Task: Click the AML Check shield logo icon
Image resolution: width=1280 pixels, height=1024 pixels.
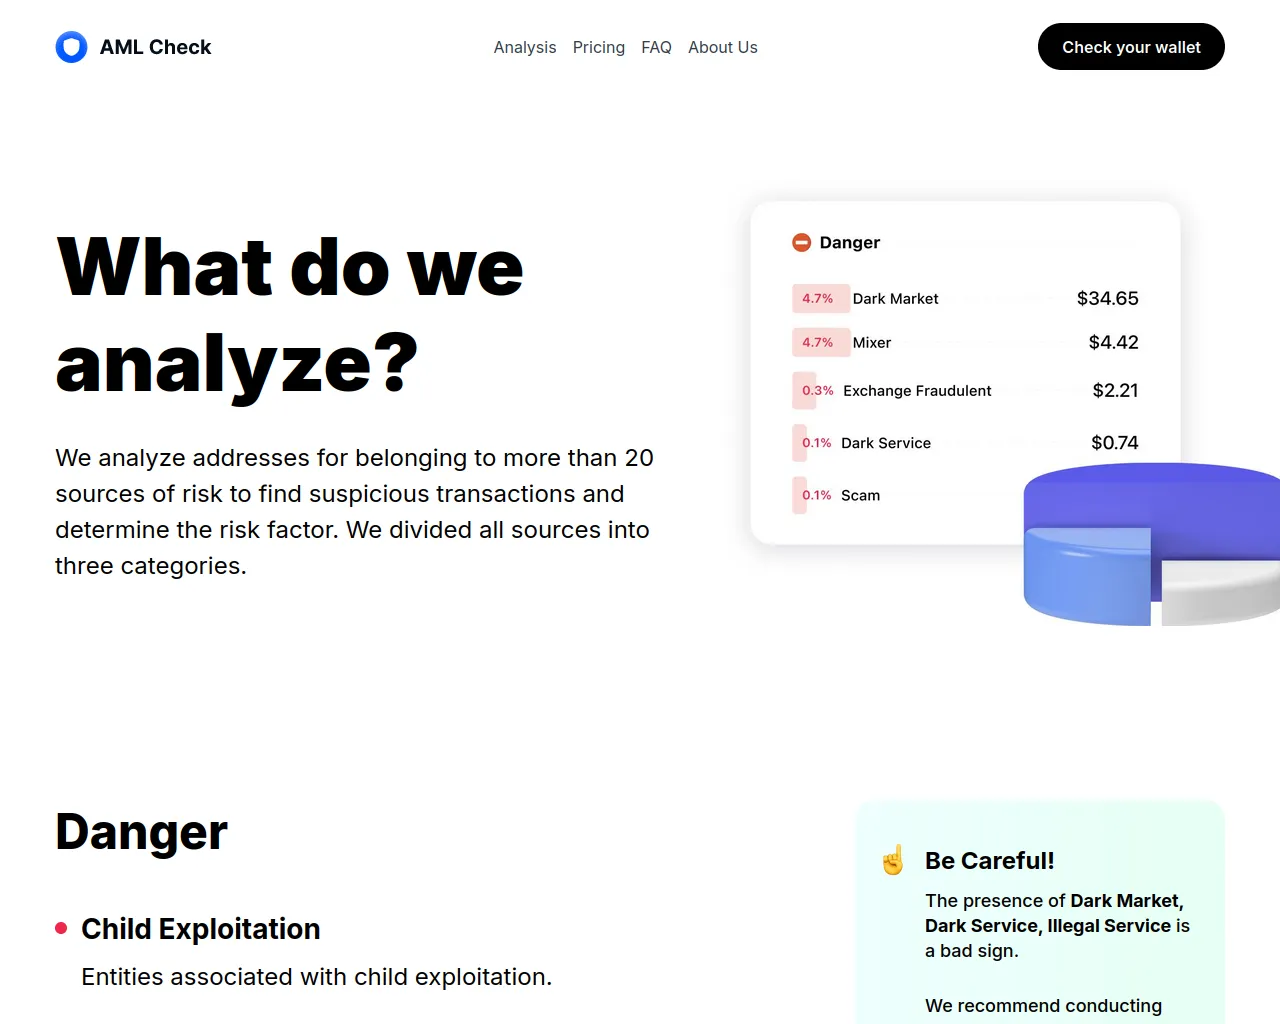Action: (71, 47)
